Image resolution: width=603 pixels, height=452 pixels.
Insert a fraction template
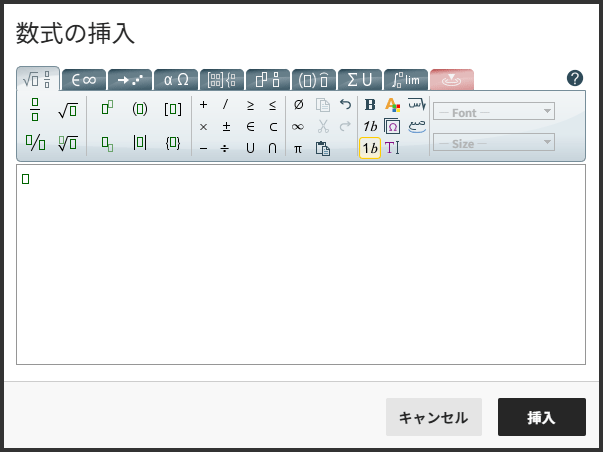tap(35, 109)
